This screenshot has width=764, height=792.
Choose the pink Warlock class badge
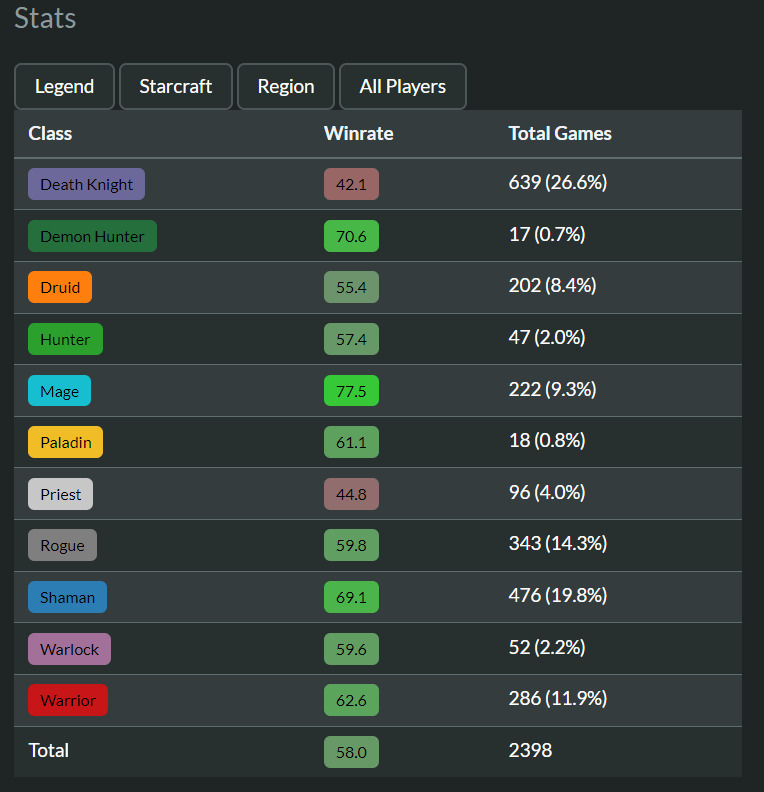coord(69,649)
